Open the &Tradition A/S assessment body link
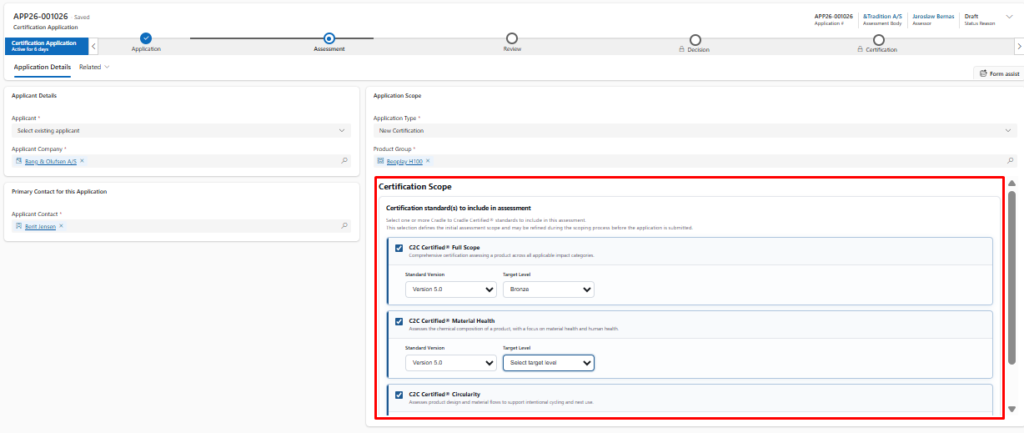 (880, 15)
